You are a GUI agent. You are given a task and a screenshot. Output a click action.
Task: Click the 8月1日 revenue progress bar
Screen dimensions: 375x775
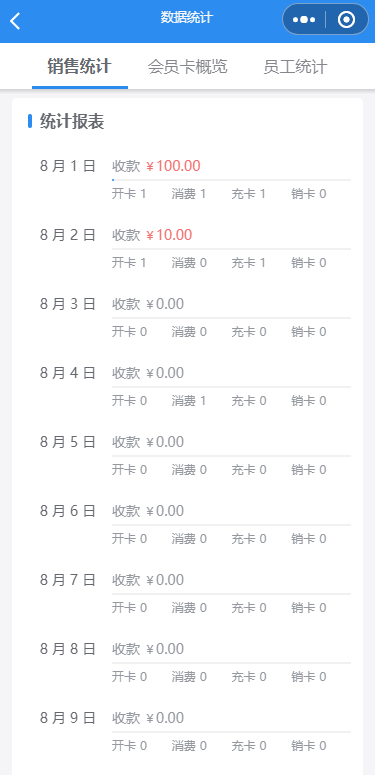(x=231, y=180)
